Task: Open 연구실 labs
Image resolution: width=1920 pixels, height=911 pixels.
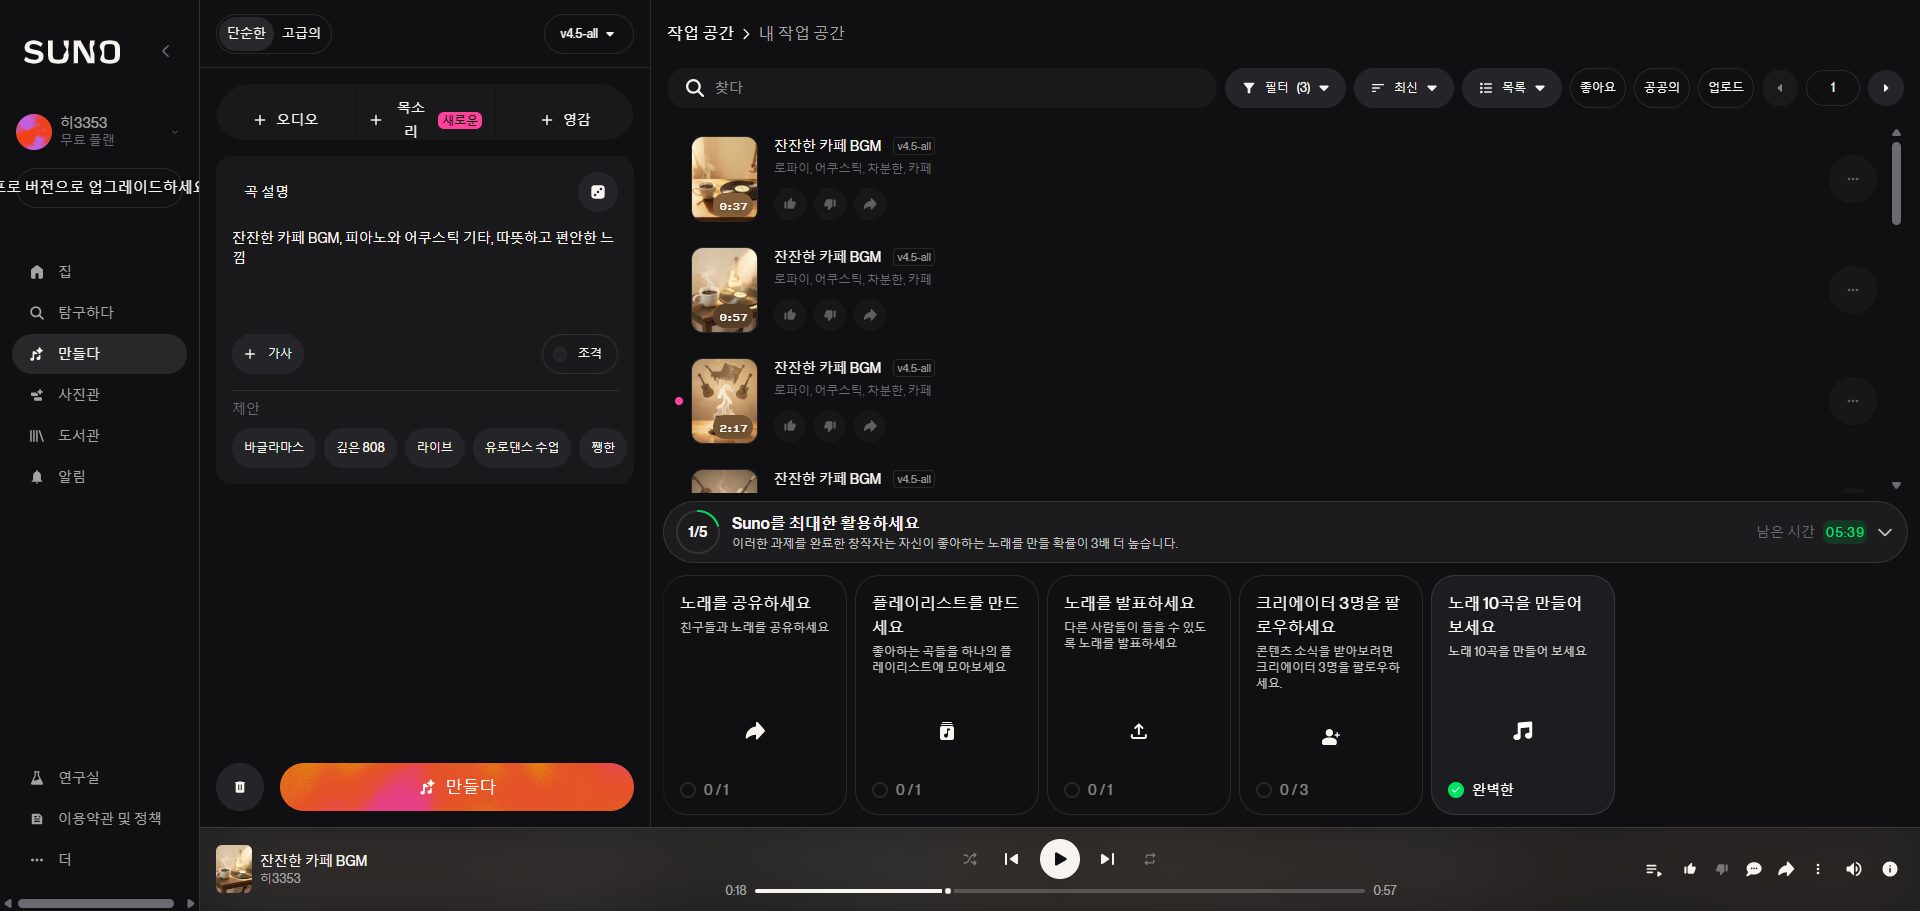Action: 99,778
